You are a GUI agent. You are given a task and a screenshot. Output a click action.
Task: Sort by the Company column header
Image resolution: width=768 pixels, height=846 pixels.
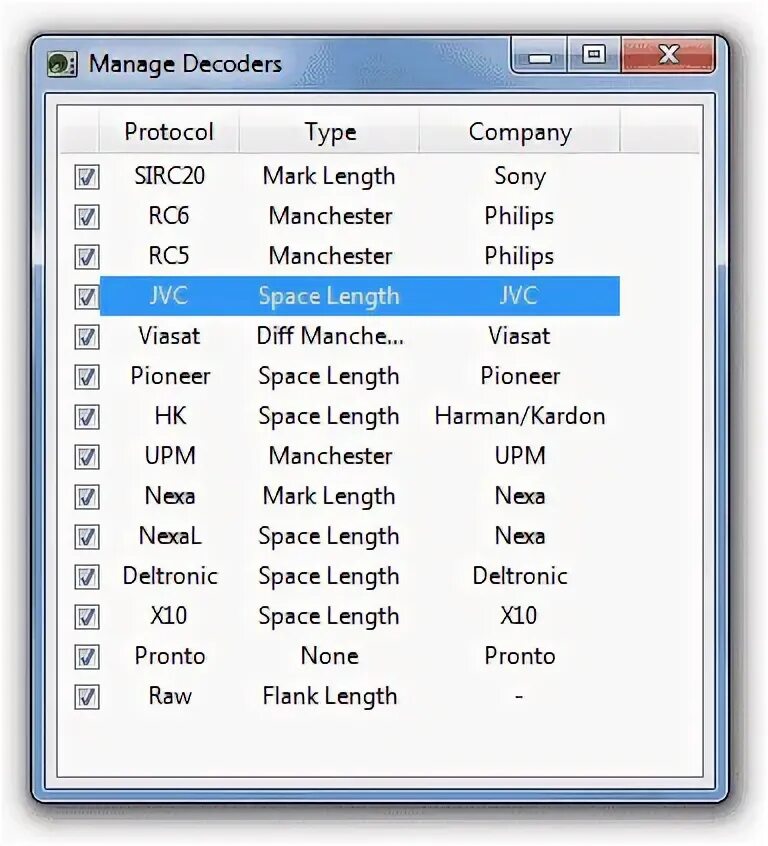(x=520, y=132)
